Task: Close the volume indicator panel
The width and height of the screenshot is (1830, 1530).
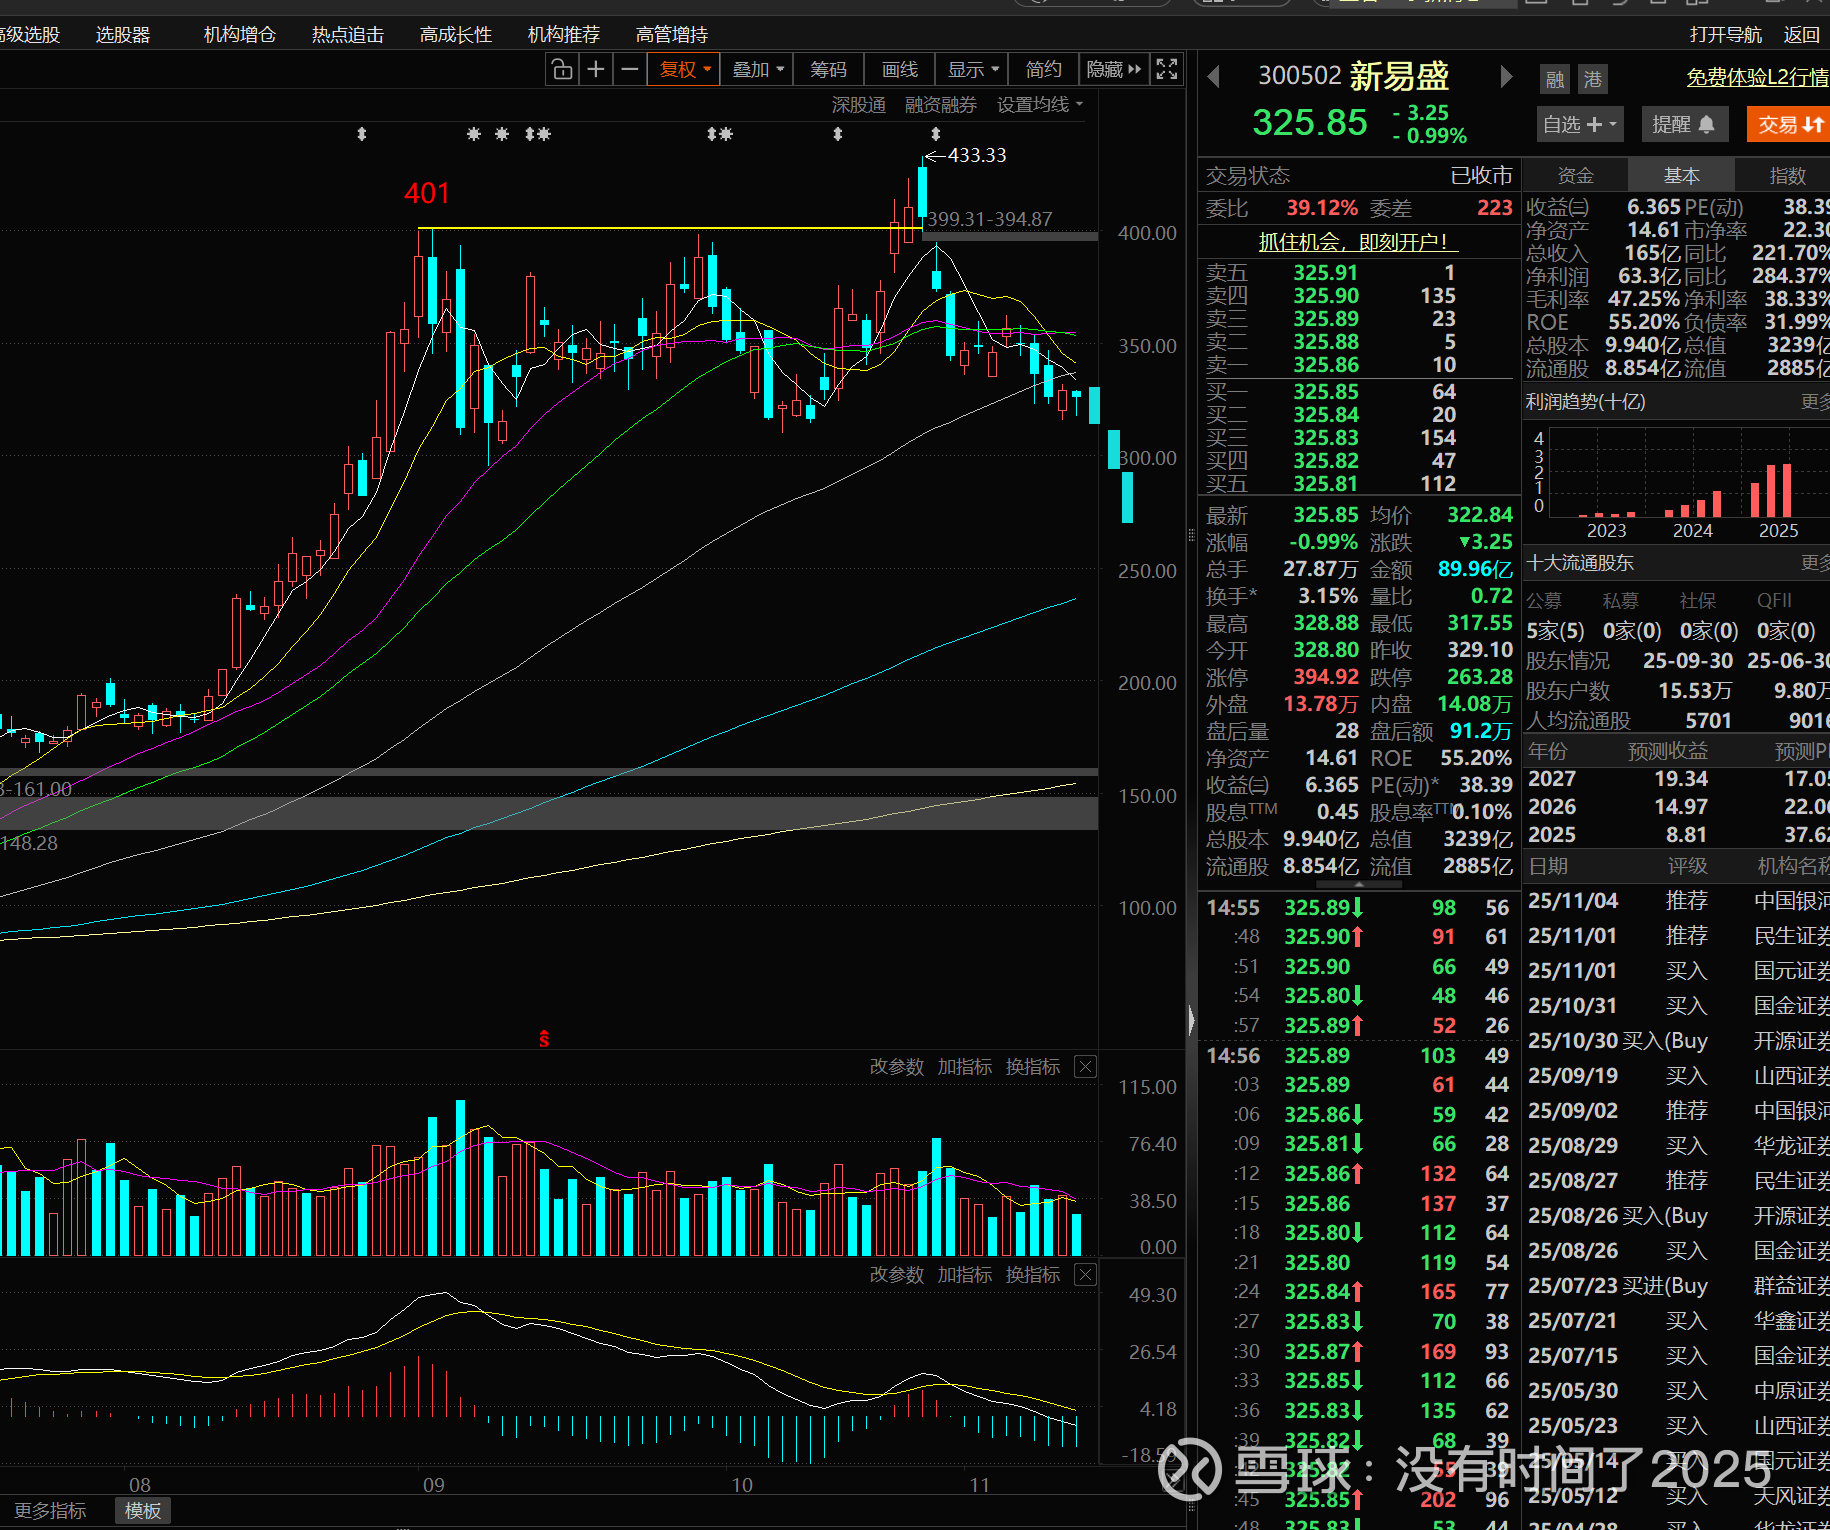Action: (x=1085, y=1066)
